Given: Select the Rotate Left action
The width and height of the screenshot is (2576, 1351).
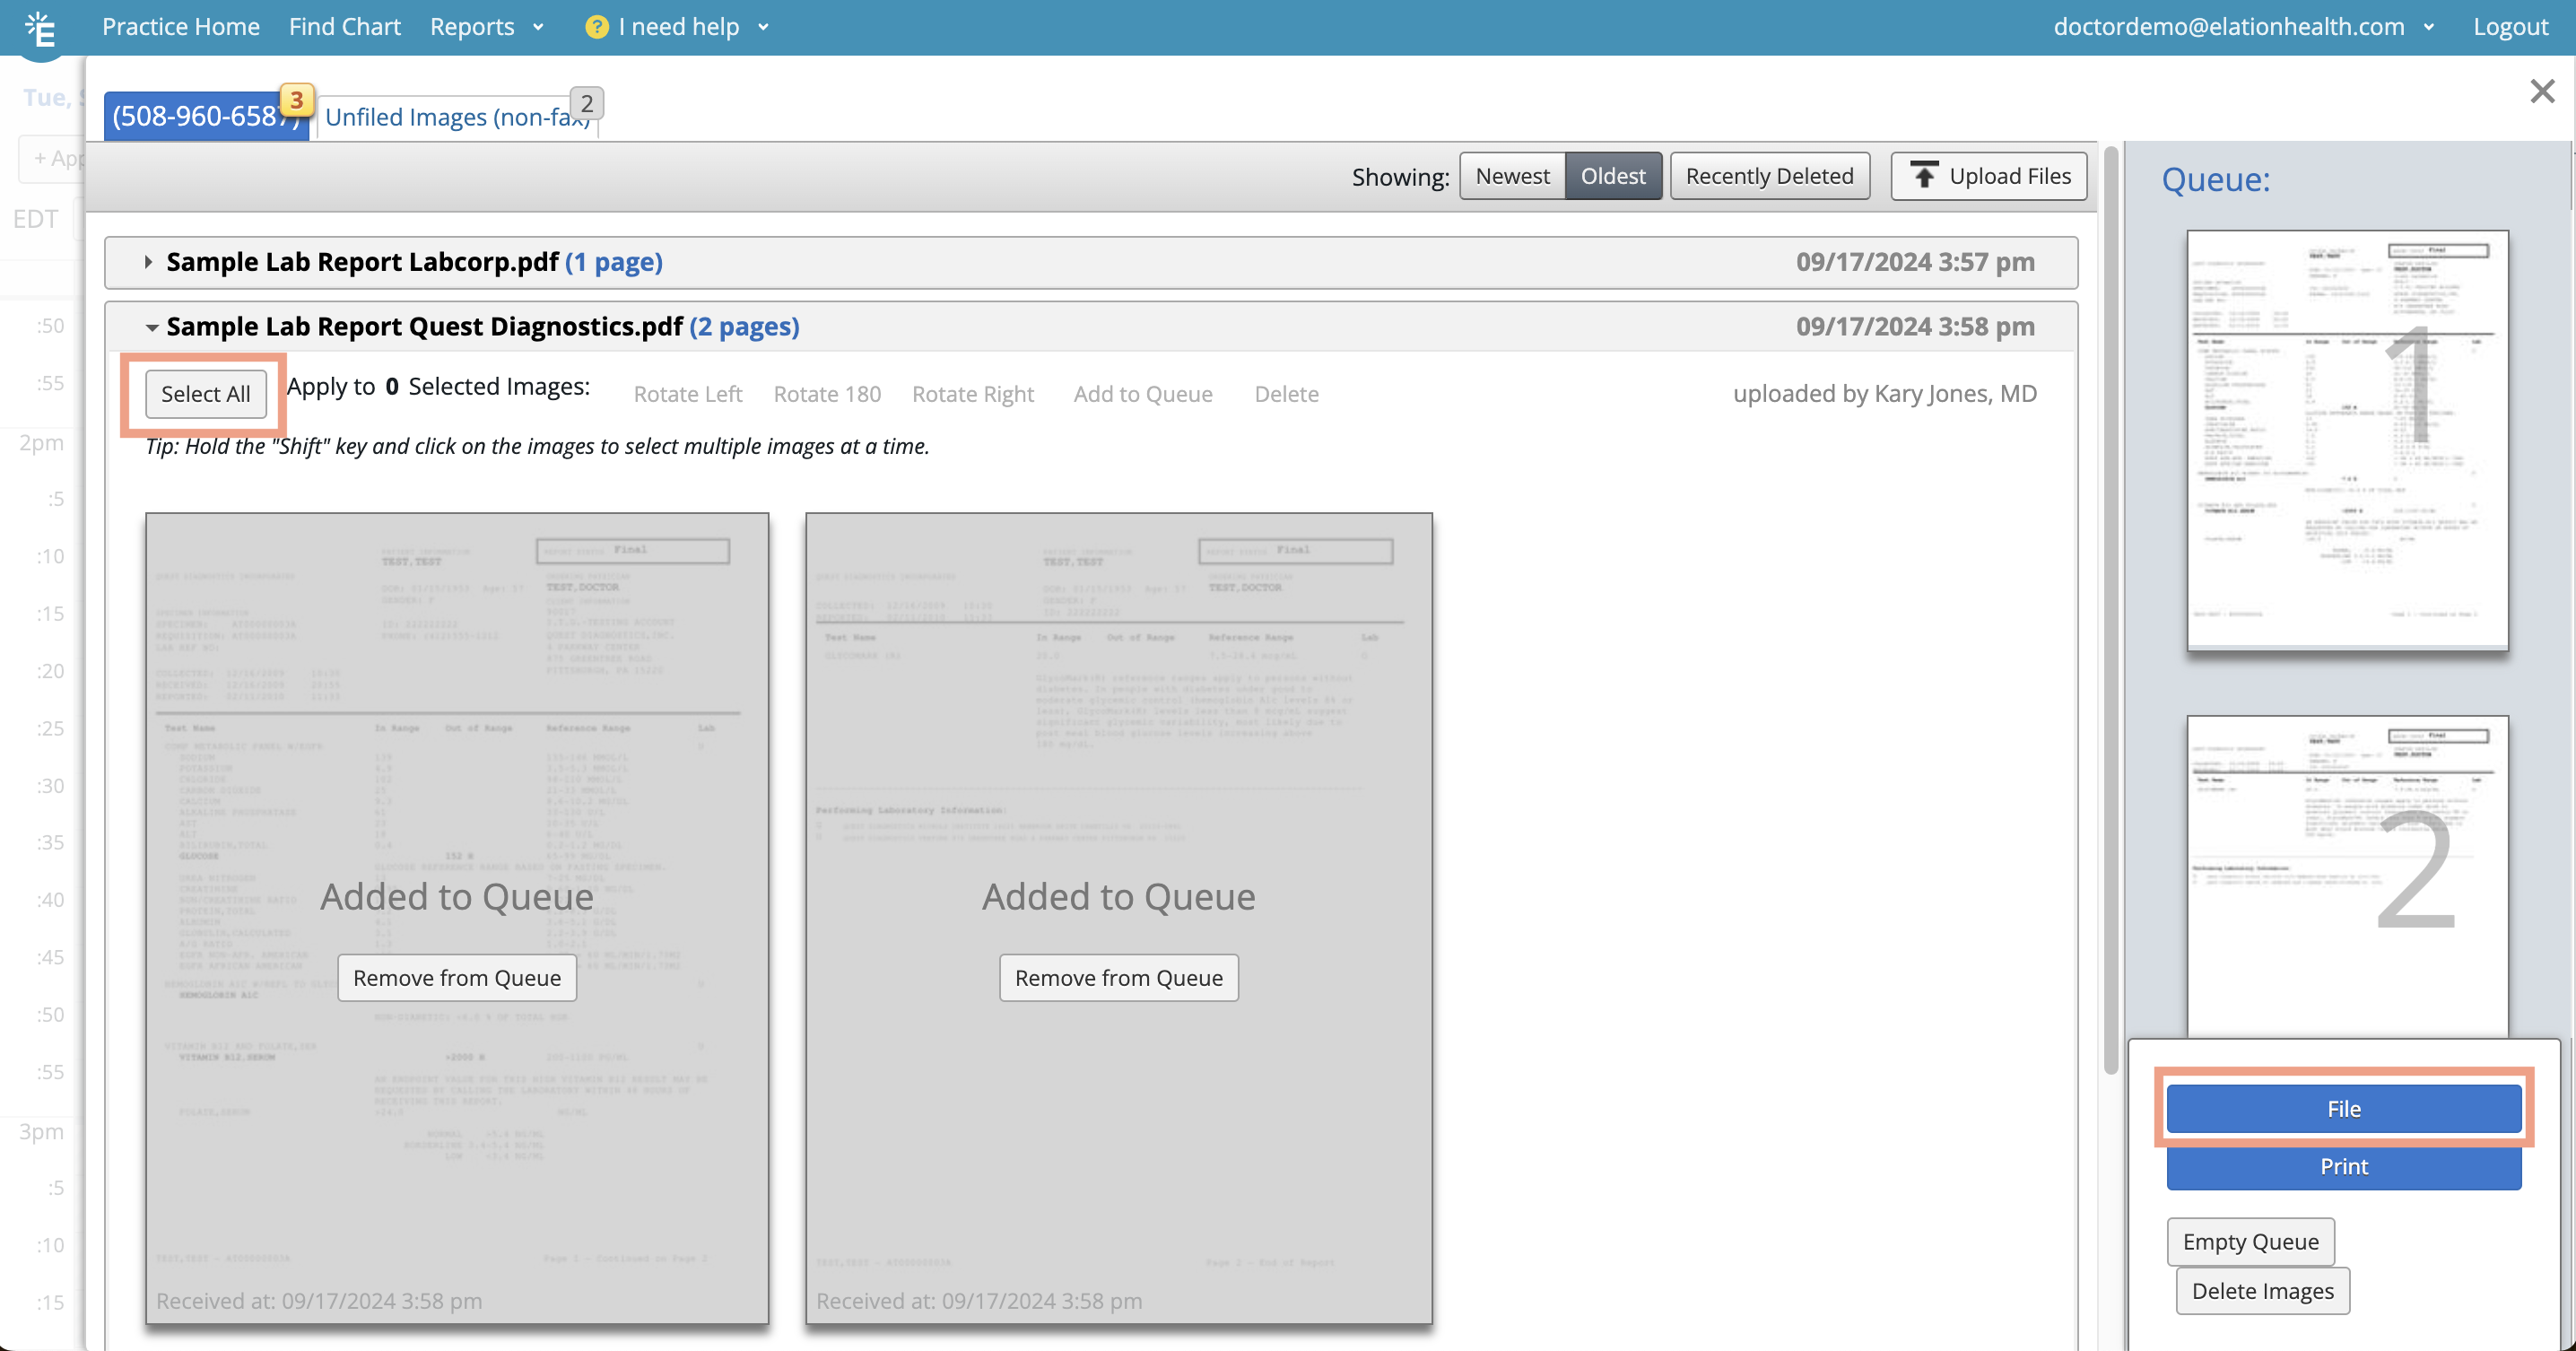Looking at the screenshot, I should point(687,393).
